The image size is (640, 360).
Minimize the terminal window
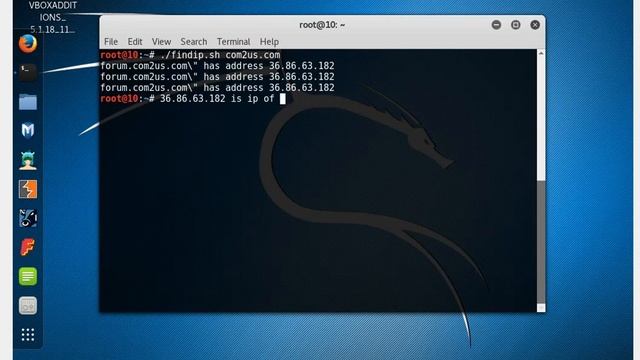click(x=496, y=25)
